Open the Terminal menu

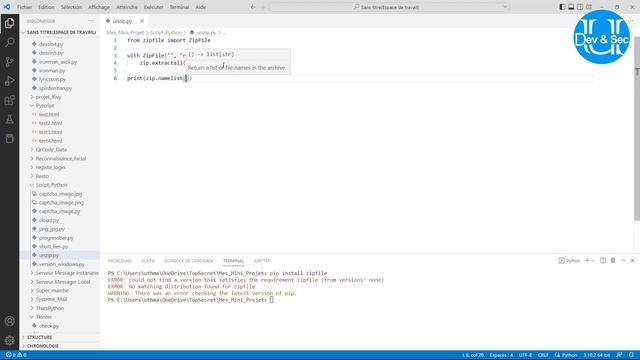179,7
